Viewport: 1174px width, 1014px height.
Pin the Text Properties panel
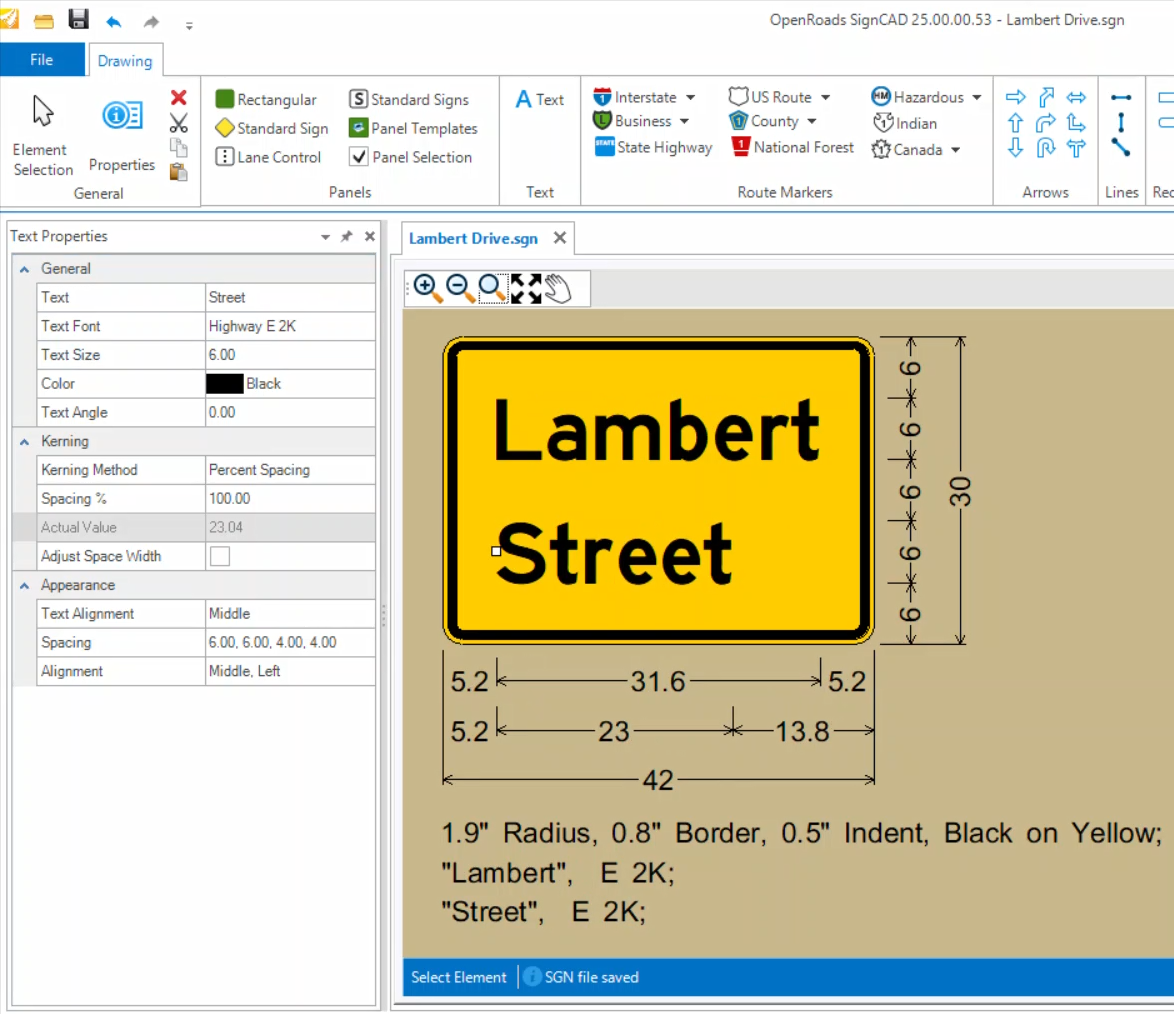pos(347,236)
